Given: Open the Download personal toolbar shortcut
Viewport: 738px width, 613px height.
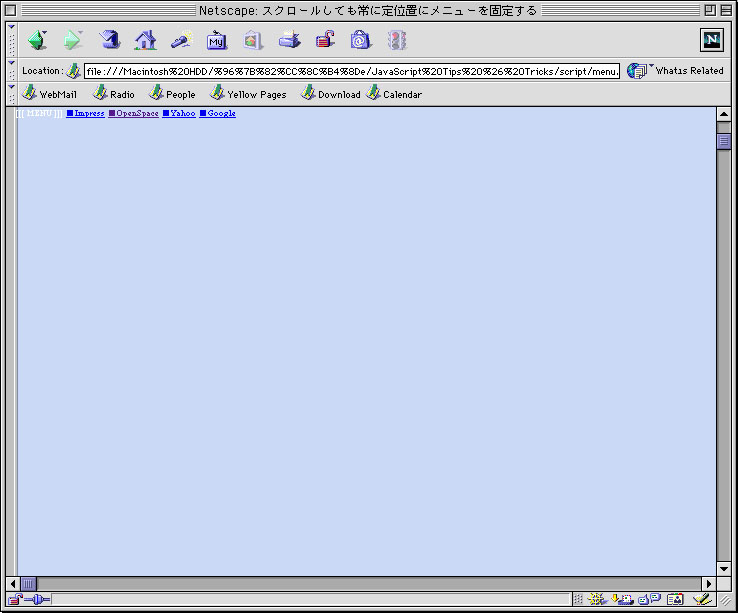Looking at the screenshot, I should 330,93.
